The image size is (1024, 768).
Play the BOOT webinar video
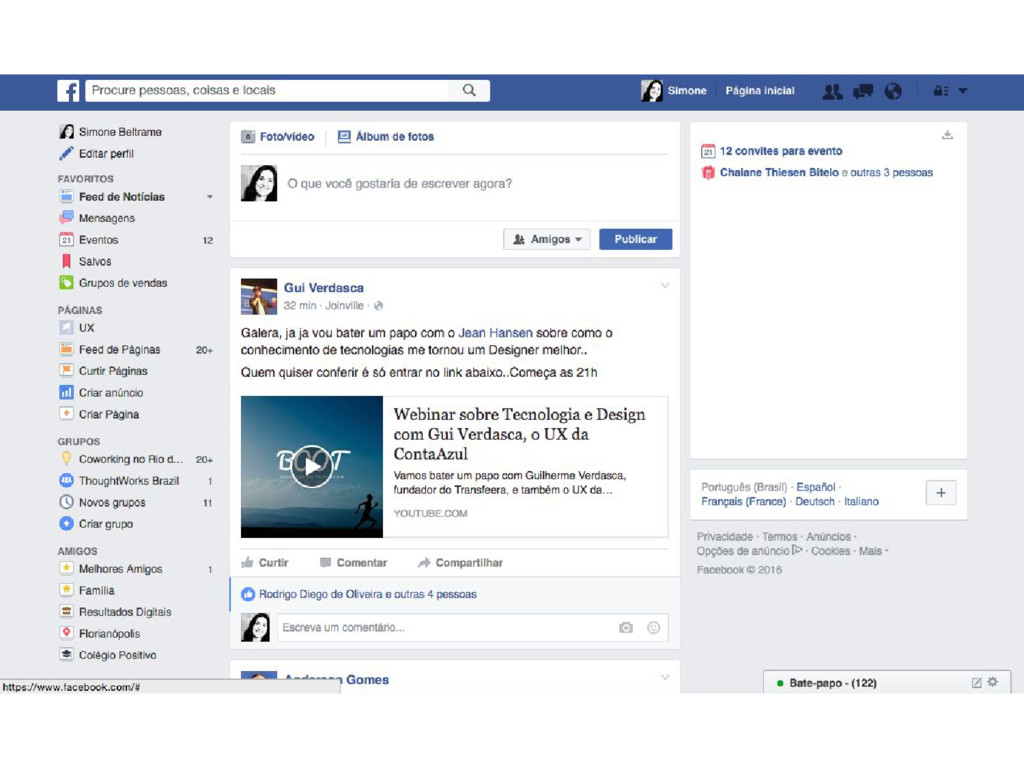click(312, 466)
